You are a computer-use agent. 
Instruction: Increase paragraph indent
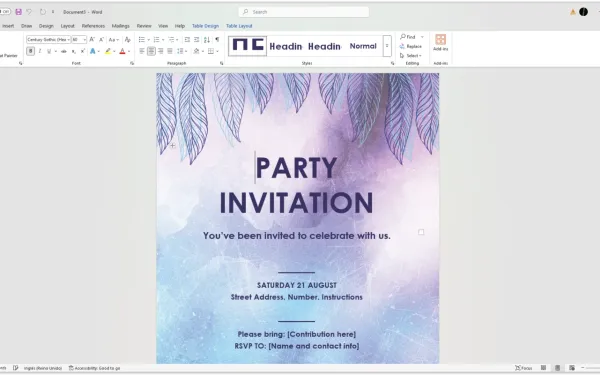tap(197, 39)
